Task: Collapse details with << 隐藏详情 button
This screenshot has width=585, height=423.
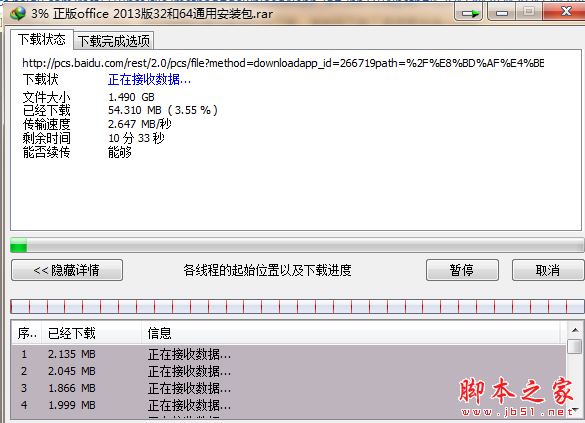Action: (x=67, y=270)
